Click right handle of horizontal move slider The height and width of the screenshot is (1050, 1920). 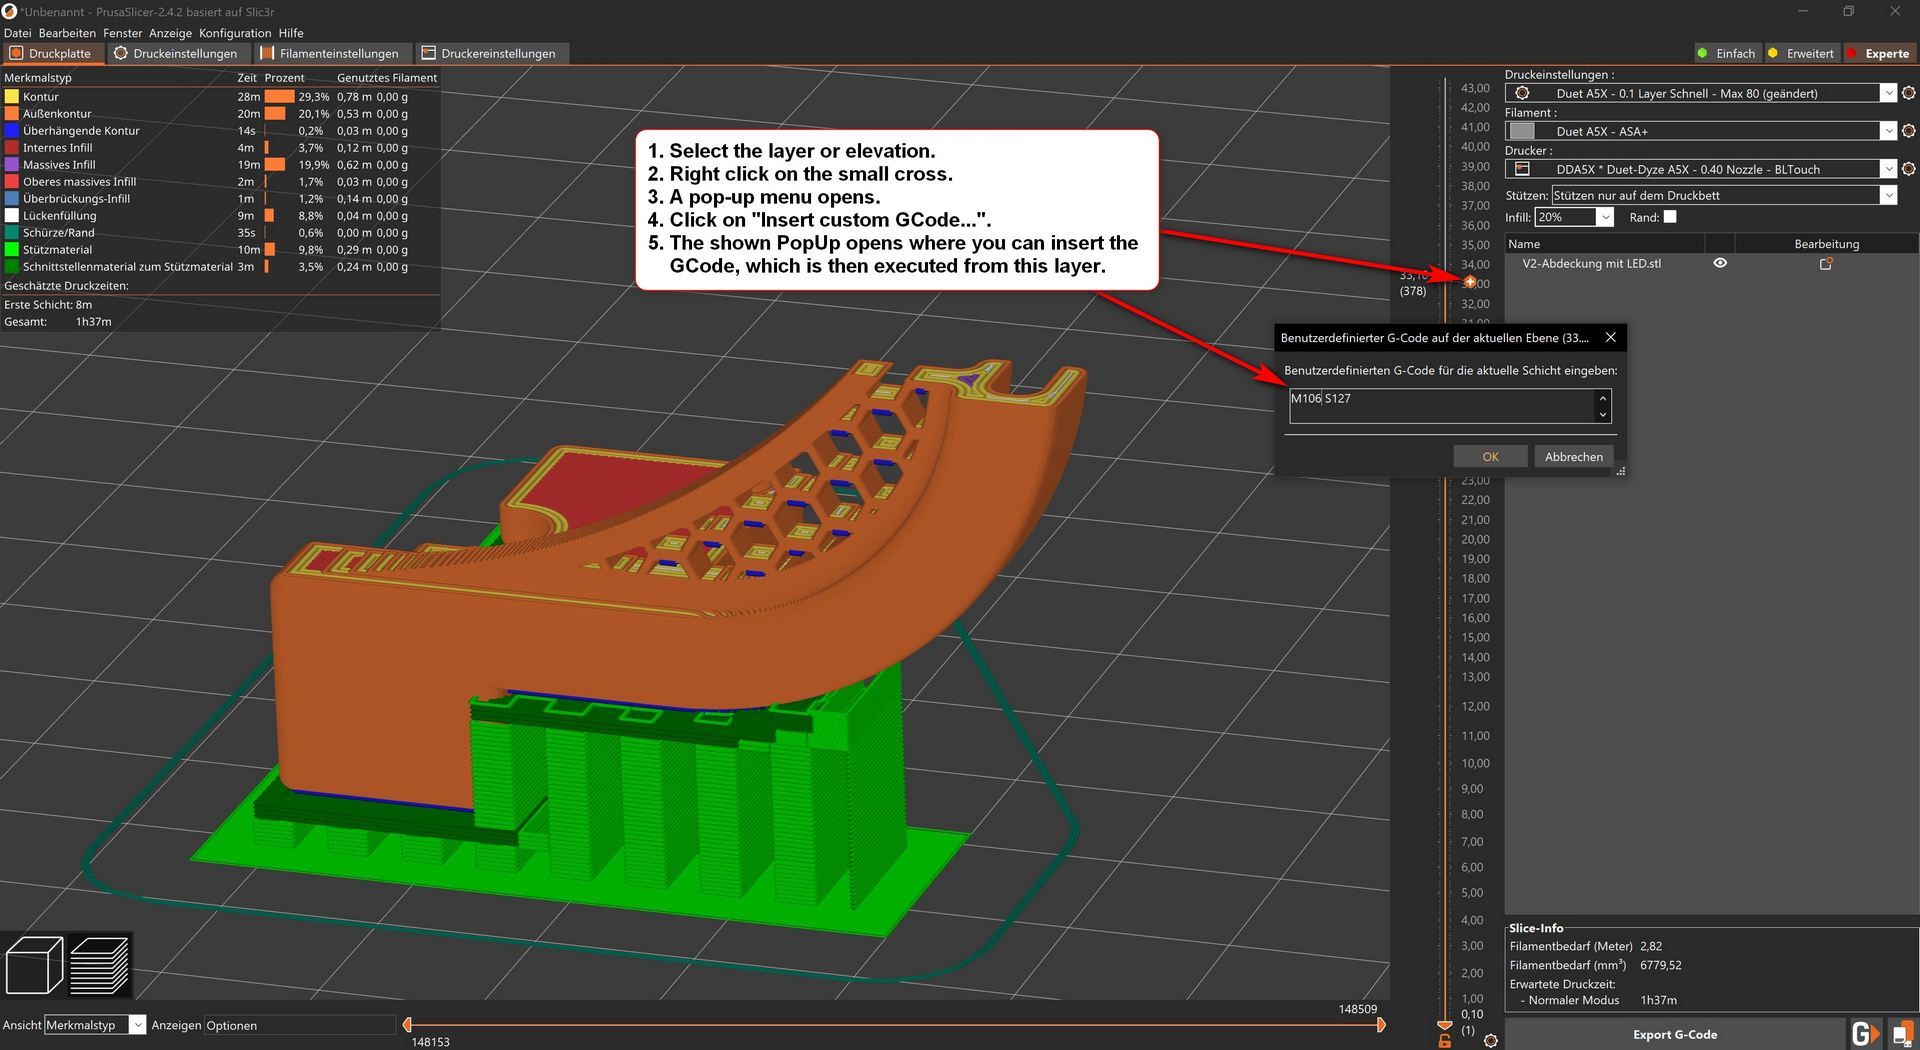(1381, 1025)
